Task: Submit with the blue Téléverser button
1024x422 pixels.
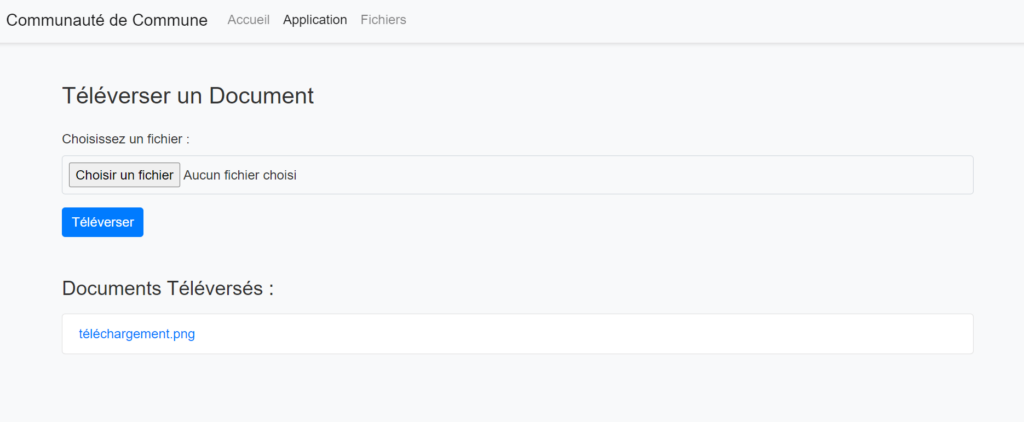Action: 102,222
